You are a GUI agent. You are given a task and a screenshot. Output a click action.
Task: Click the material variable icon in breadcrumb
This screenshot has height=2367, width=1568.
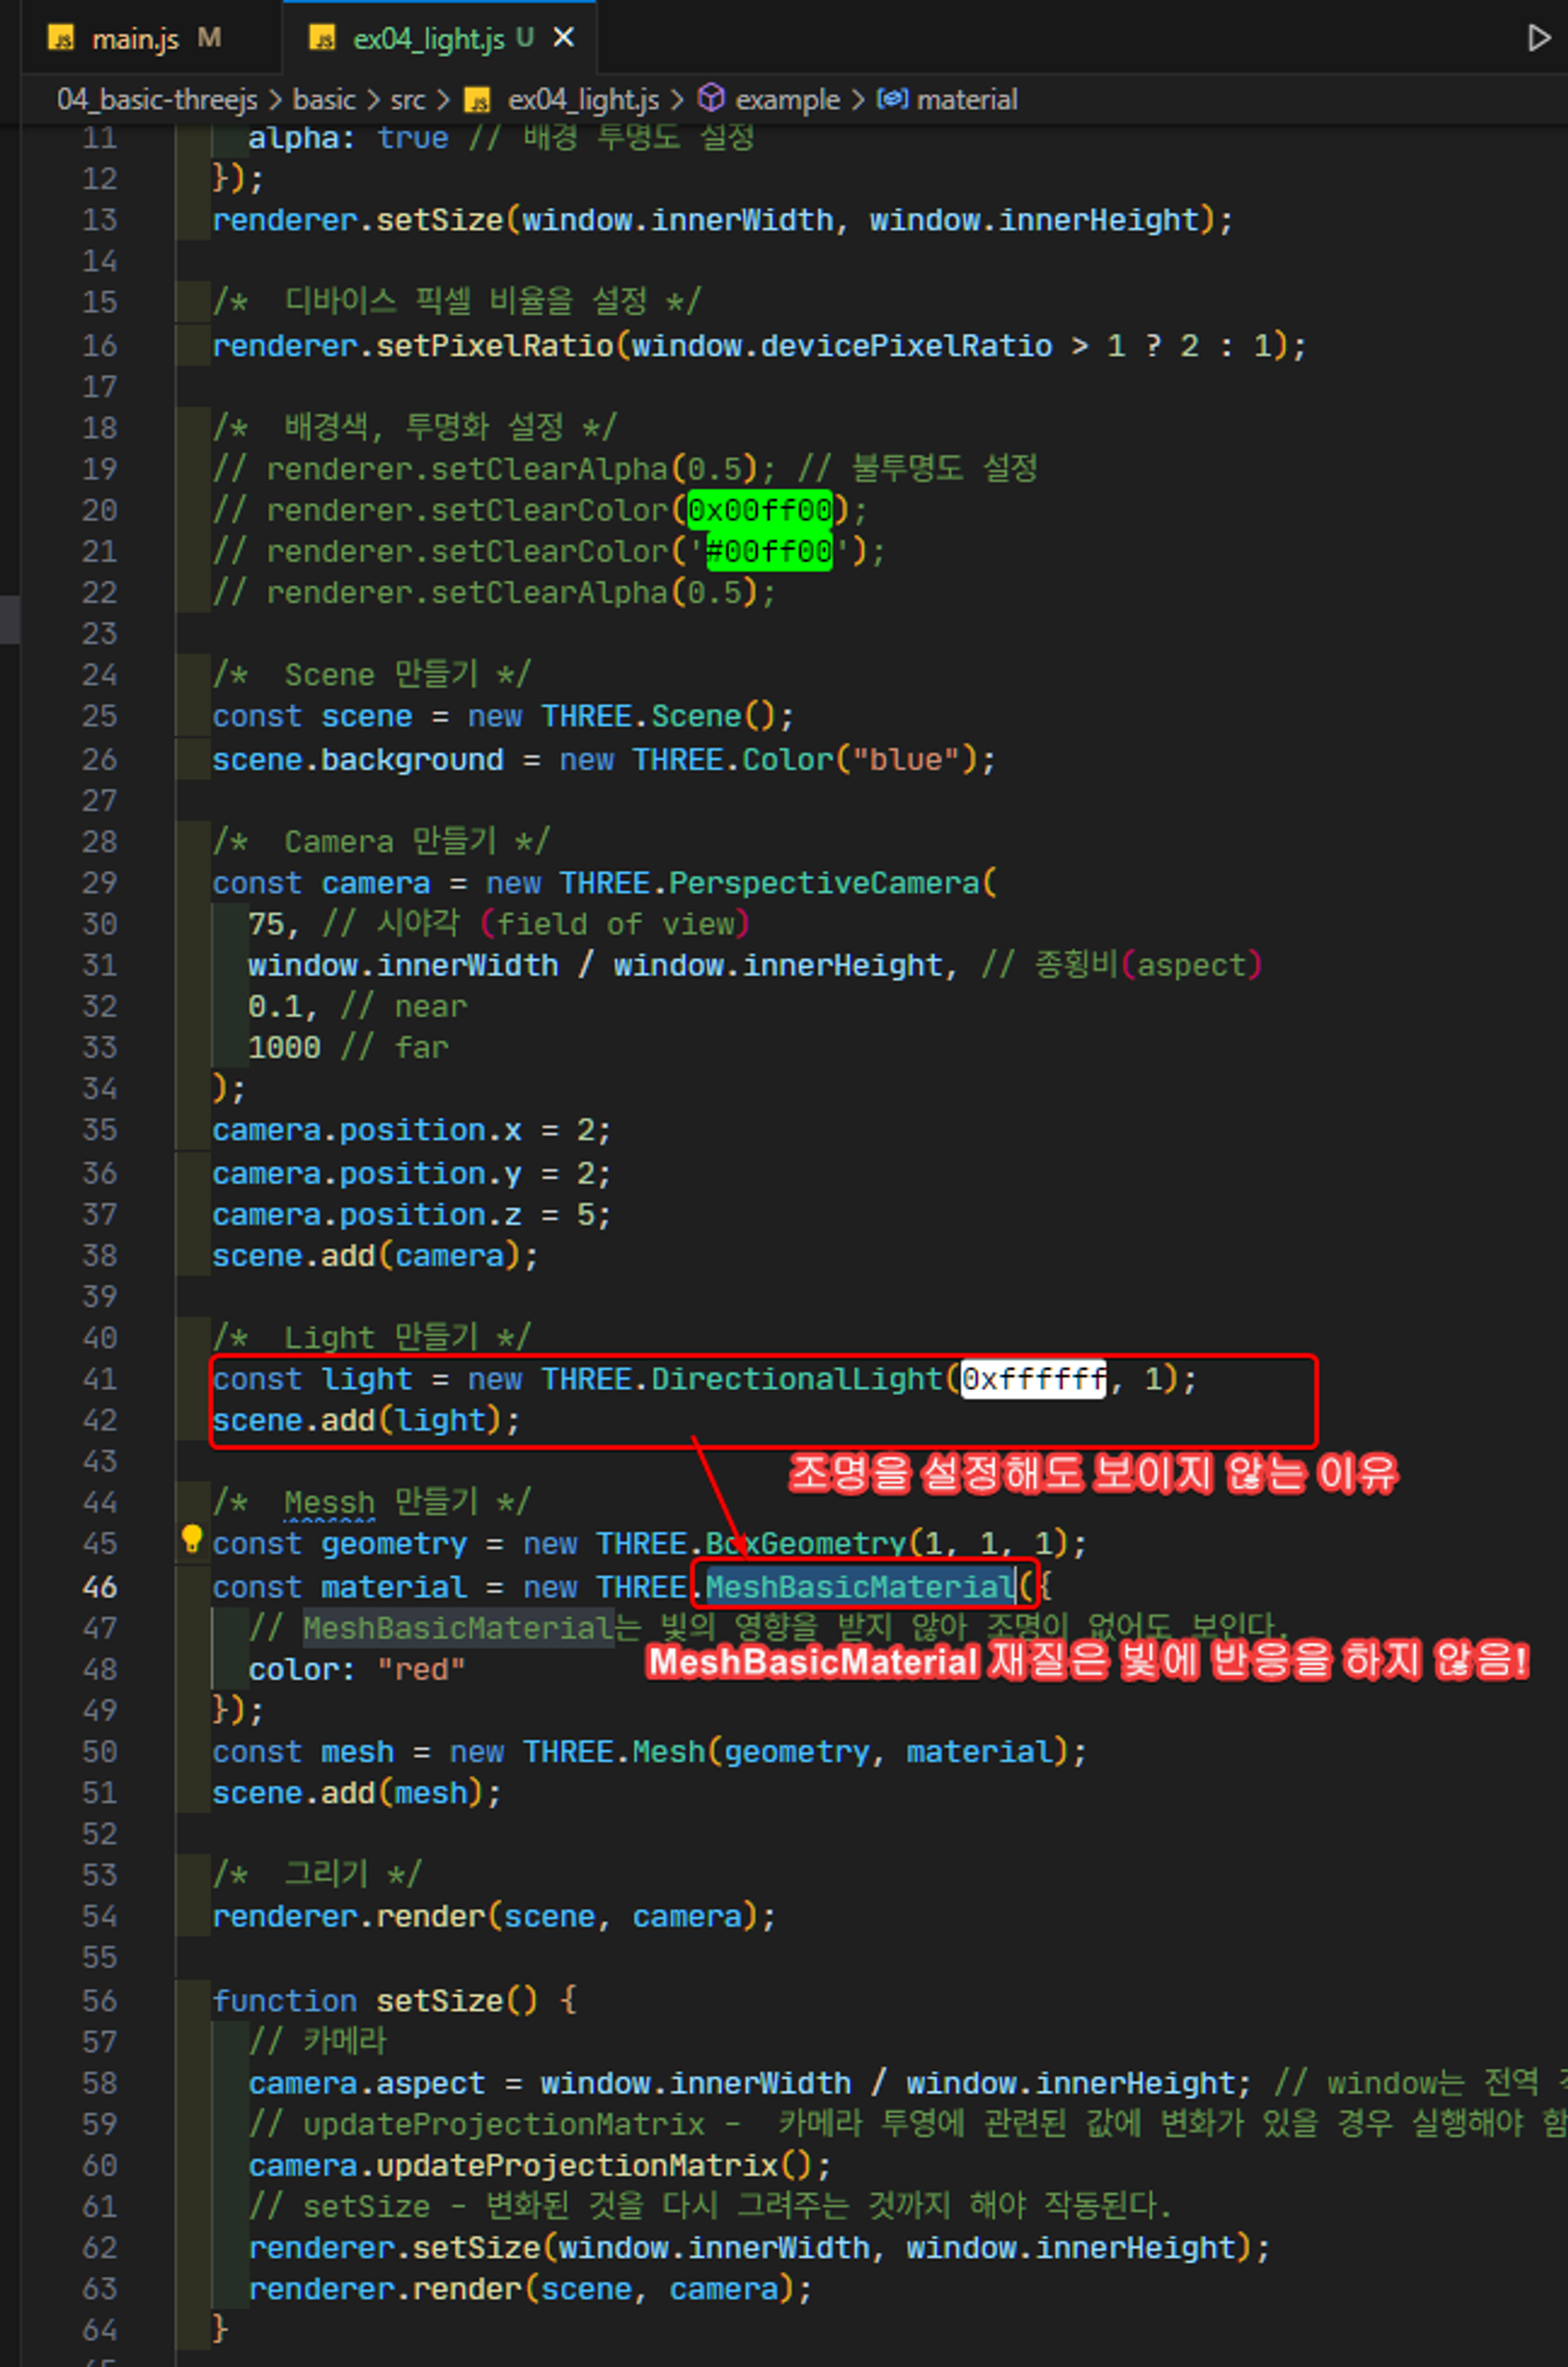[892, 98]
